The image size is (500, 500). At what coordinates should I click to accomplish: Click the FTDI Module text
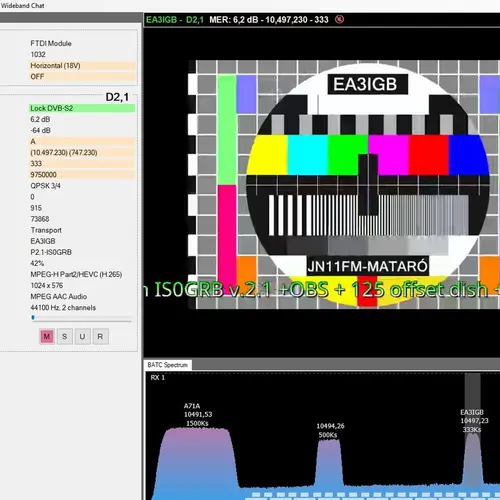tap(51, 43)
